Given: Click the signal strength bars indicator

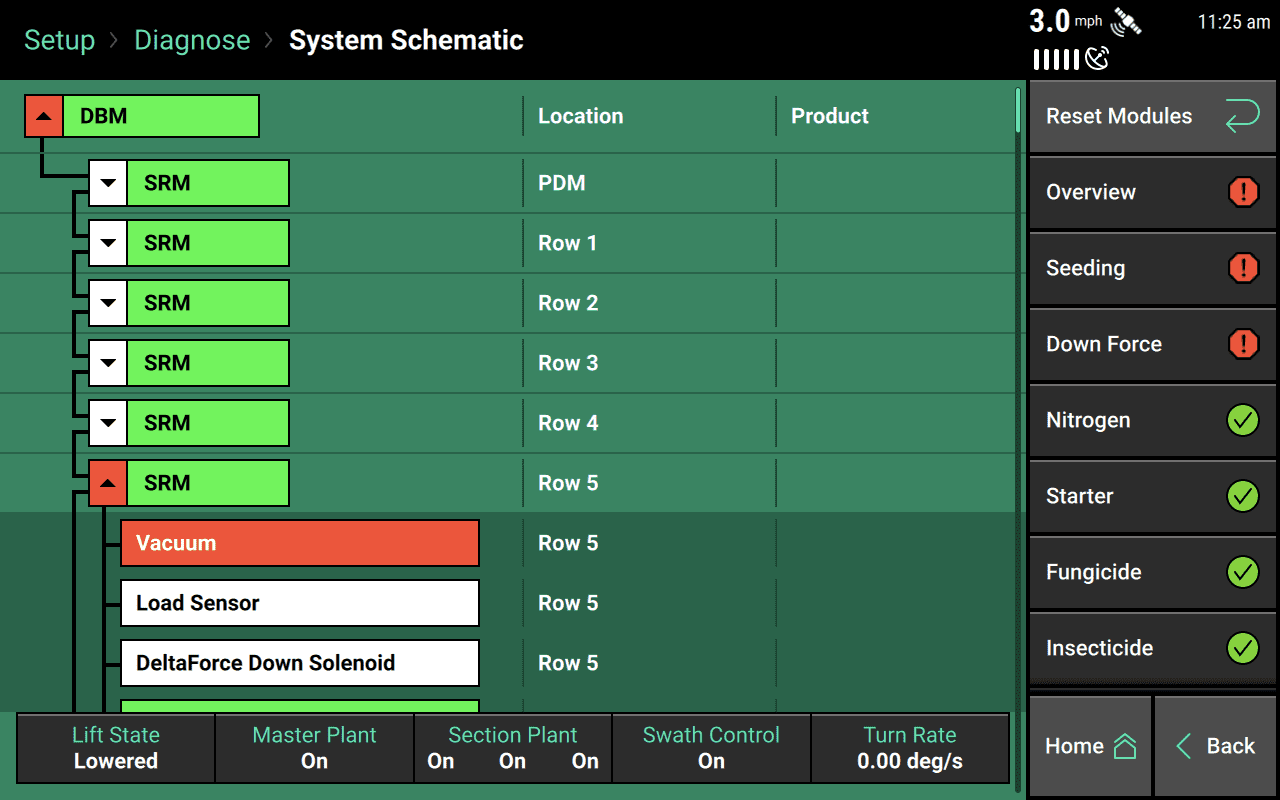Looking at the screenshot, I should coord(1056,59).
